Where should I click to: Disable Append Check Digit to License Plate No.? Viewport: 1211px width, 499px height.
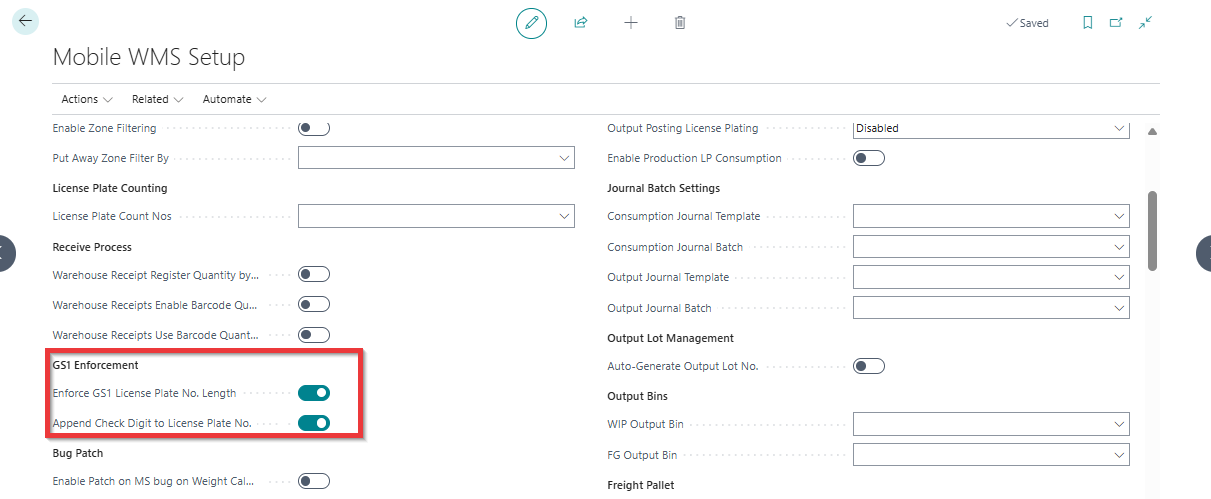point(314,423)
